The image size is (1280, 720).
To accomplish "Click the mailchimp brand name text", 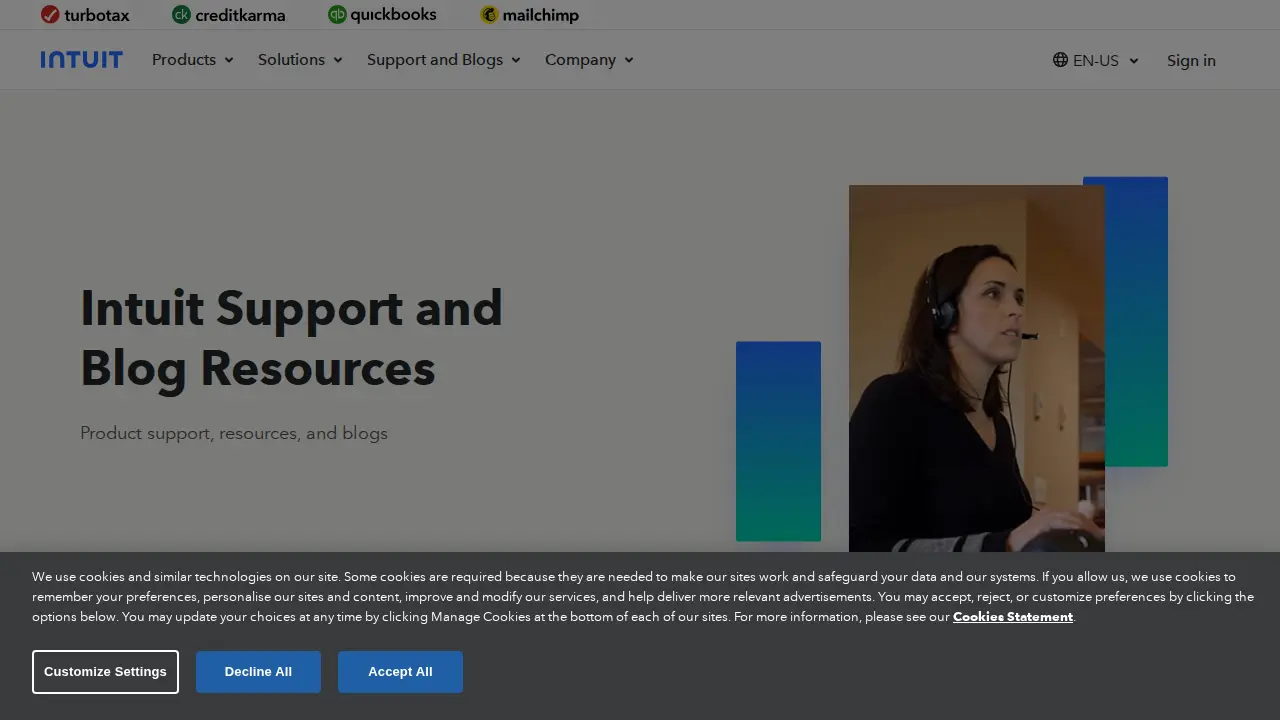I will click(x=541, y=15).
